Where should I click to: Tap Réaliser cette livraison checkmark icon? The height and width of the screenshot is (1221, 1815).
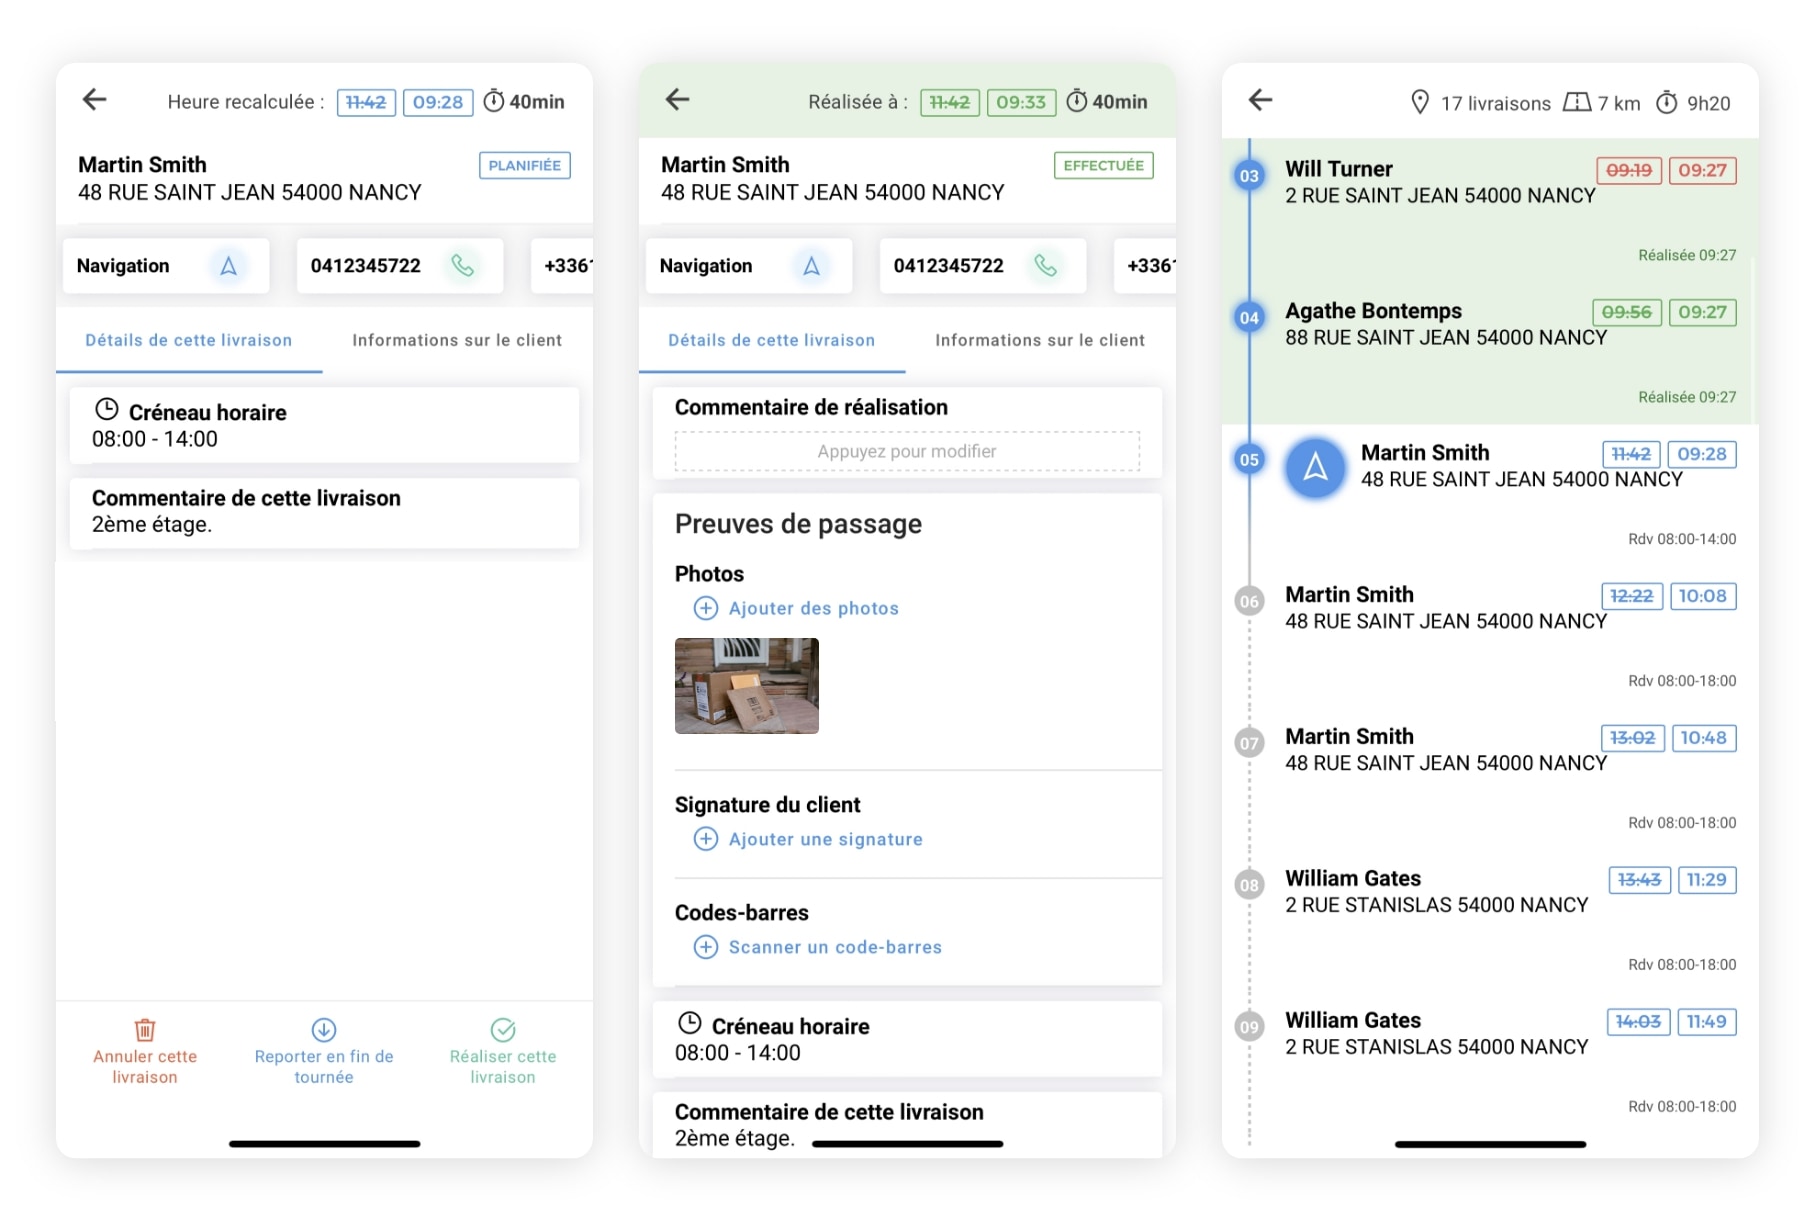coord(503,1030)
